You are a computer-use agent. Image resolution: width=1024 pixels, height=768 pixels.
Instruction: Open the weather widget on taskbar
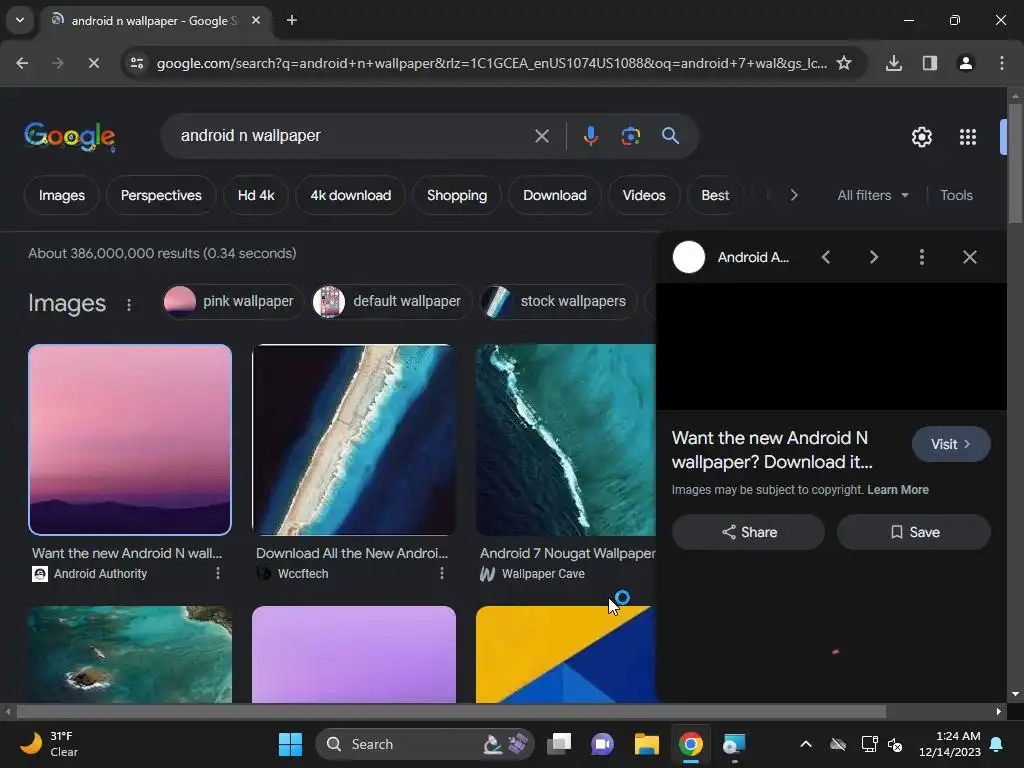coord(49,744)
